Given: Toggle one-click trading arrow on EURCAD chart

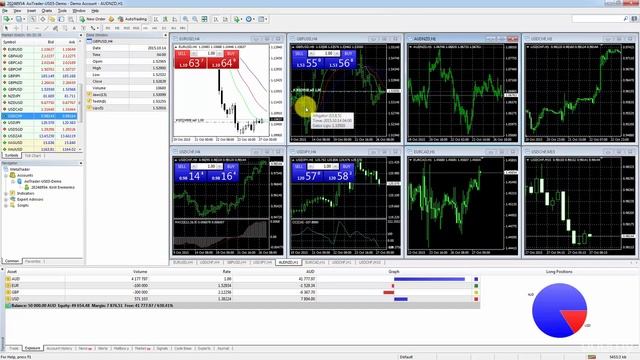Looking at the screenshot, I should coord(411,160).
